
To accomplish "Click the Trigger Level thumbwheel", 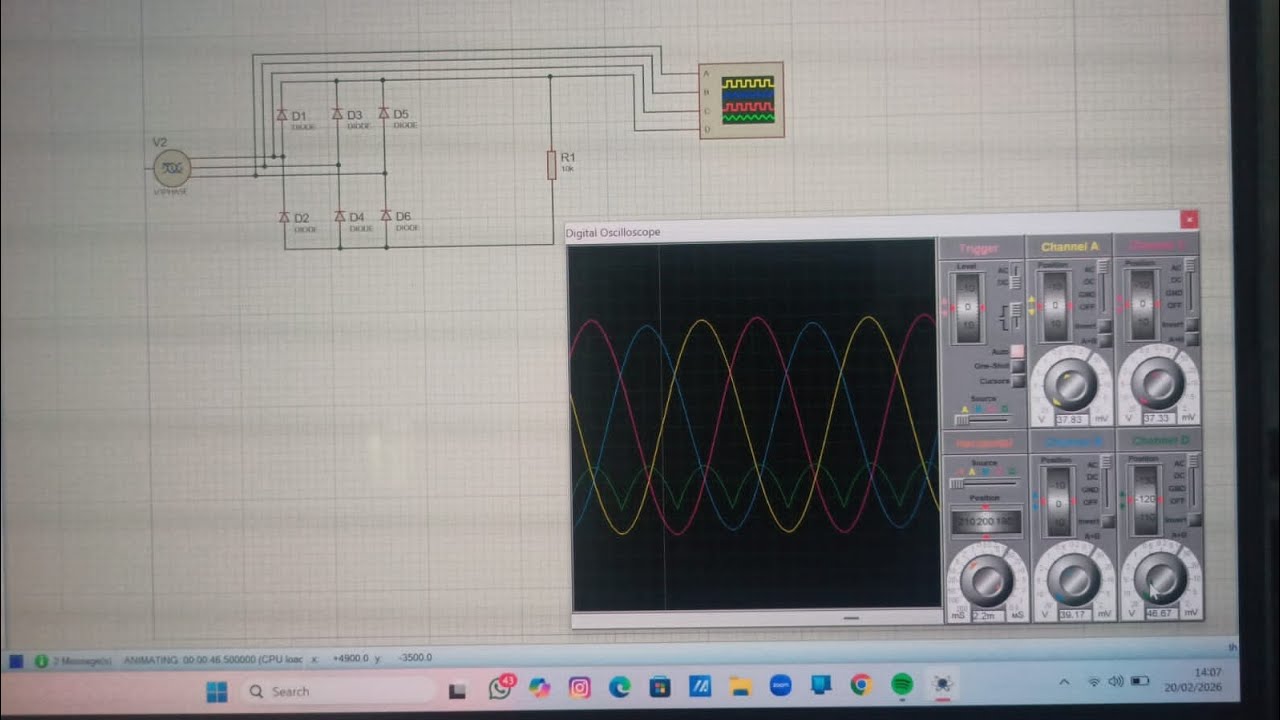I will 967,308.
